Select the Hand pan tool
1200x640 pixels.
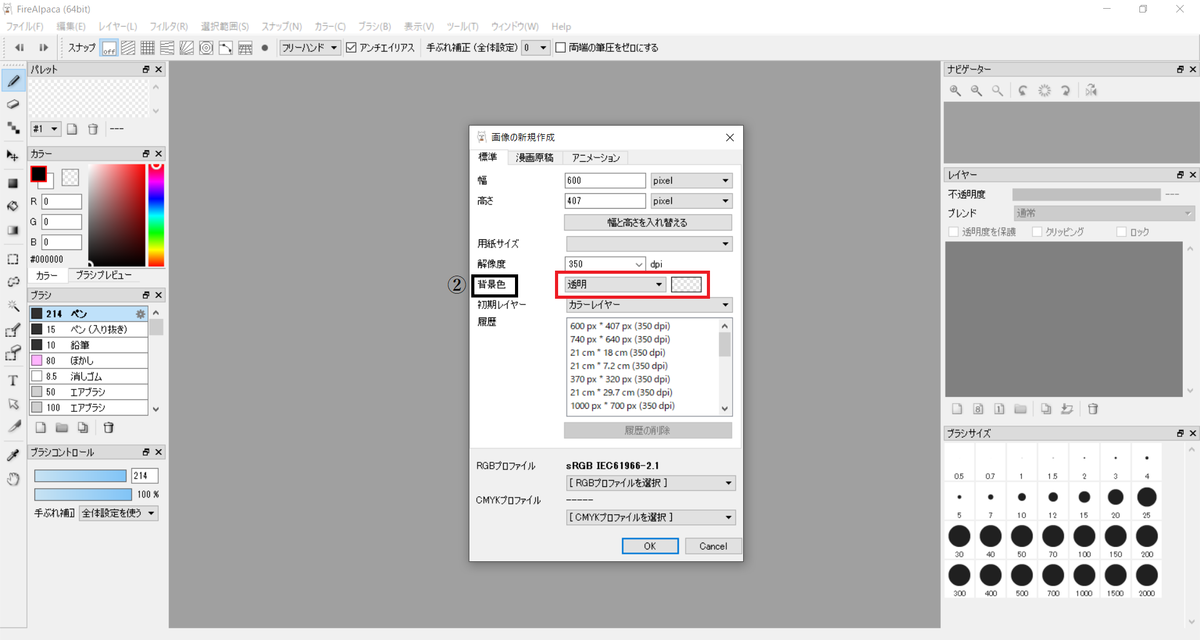[13, 479]
